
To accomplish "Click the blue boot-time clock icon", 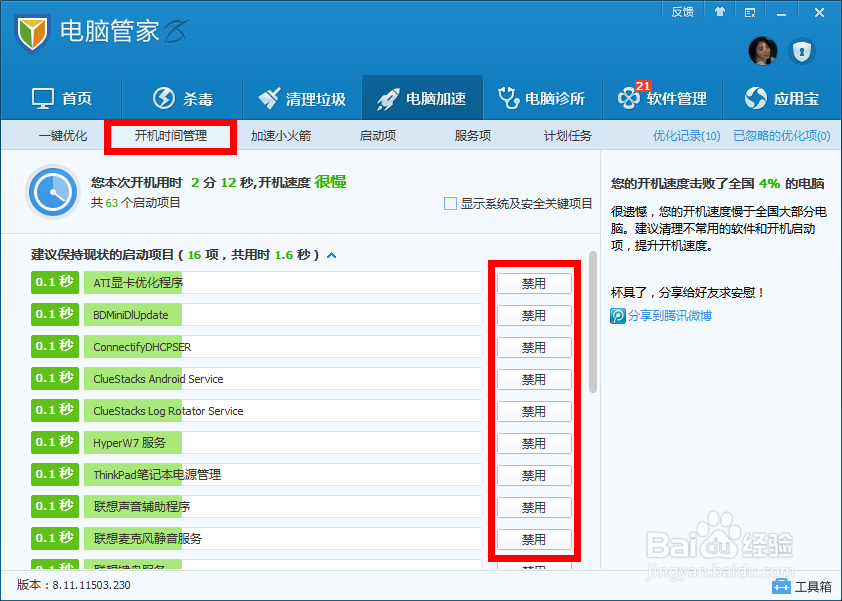I will pos(53,192).
